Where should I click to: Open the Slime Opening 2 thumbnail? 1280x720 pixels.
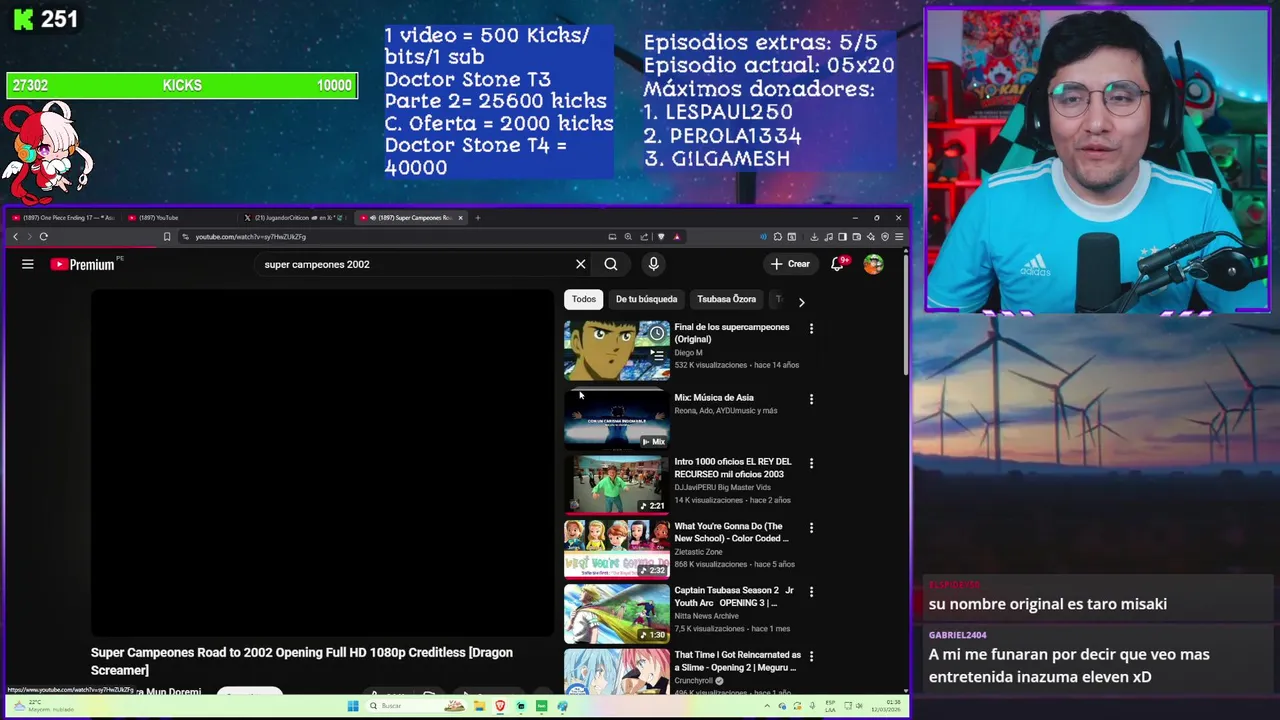[617, 671]
